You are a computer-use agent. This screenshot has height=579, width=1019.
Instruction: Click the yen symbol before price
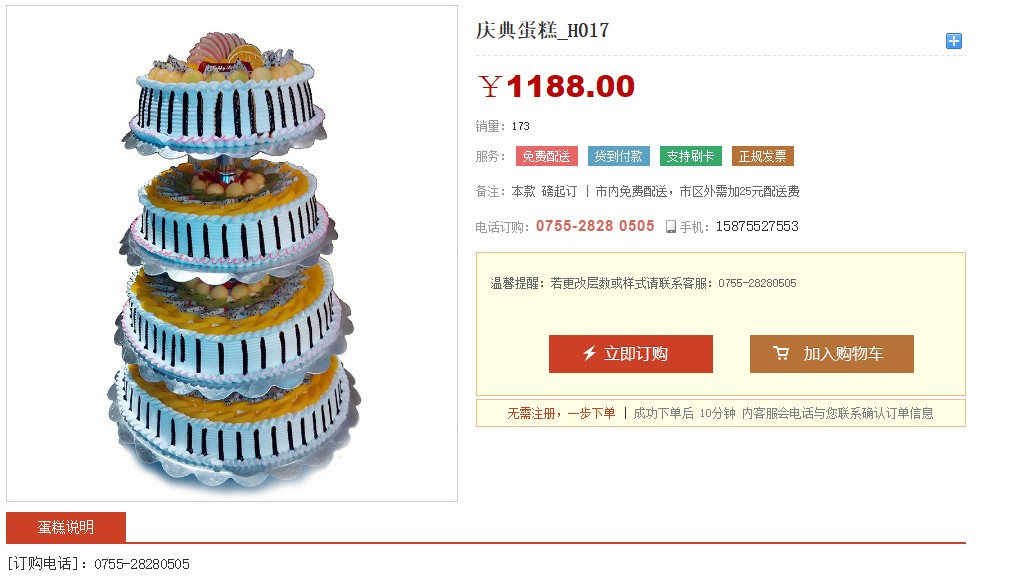pos(490,86)
